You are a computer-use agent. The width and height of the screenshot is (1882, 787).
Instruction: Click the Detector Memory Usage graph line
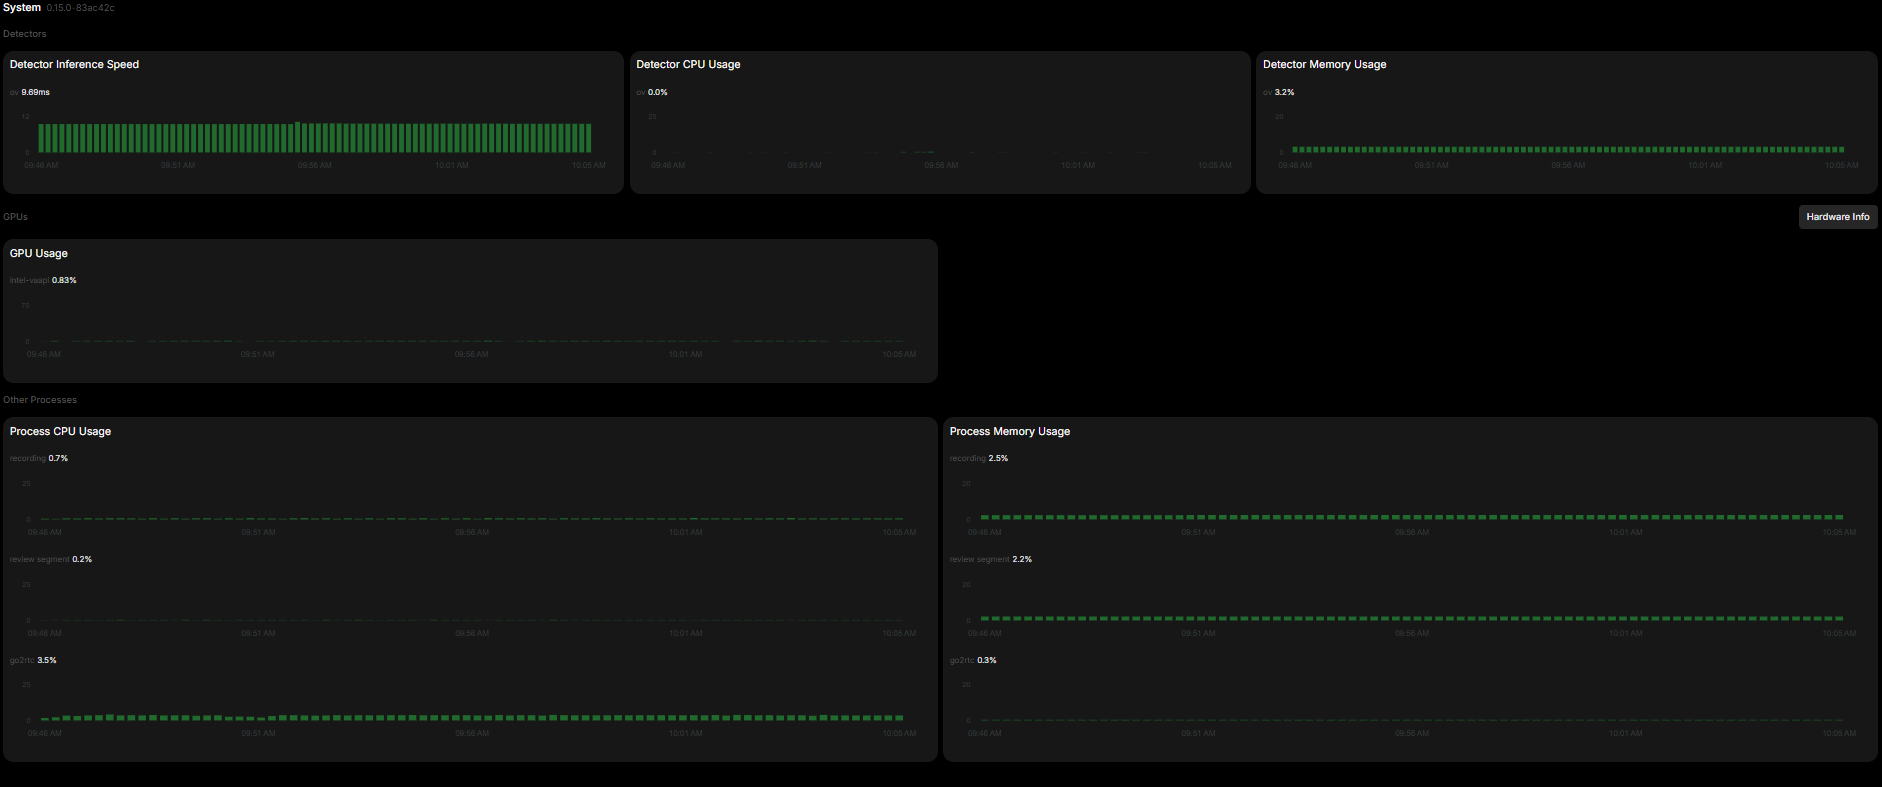coord(1567,149)
